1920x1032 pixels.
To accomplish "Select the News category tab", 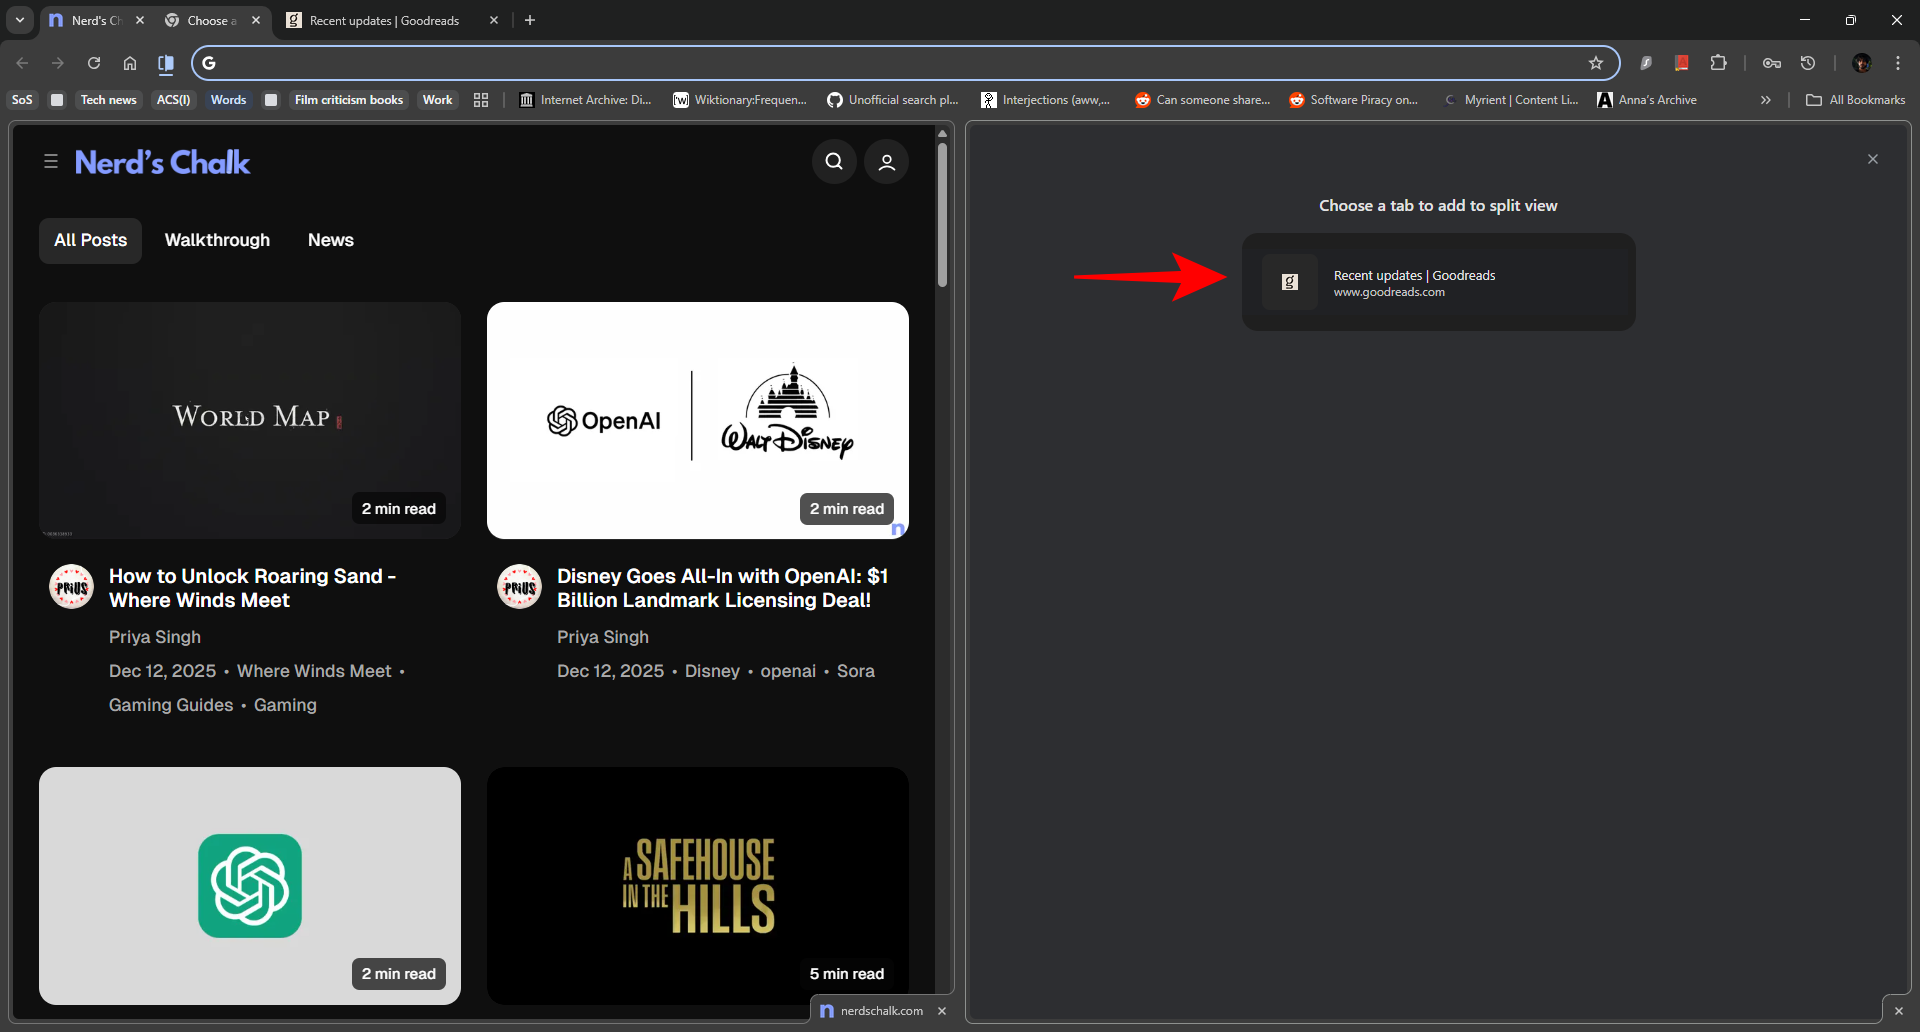I will point(330,240).
